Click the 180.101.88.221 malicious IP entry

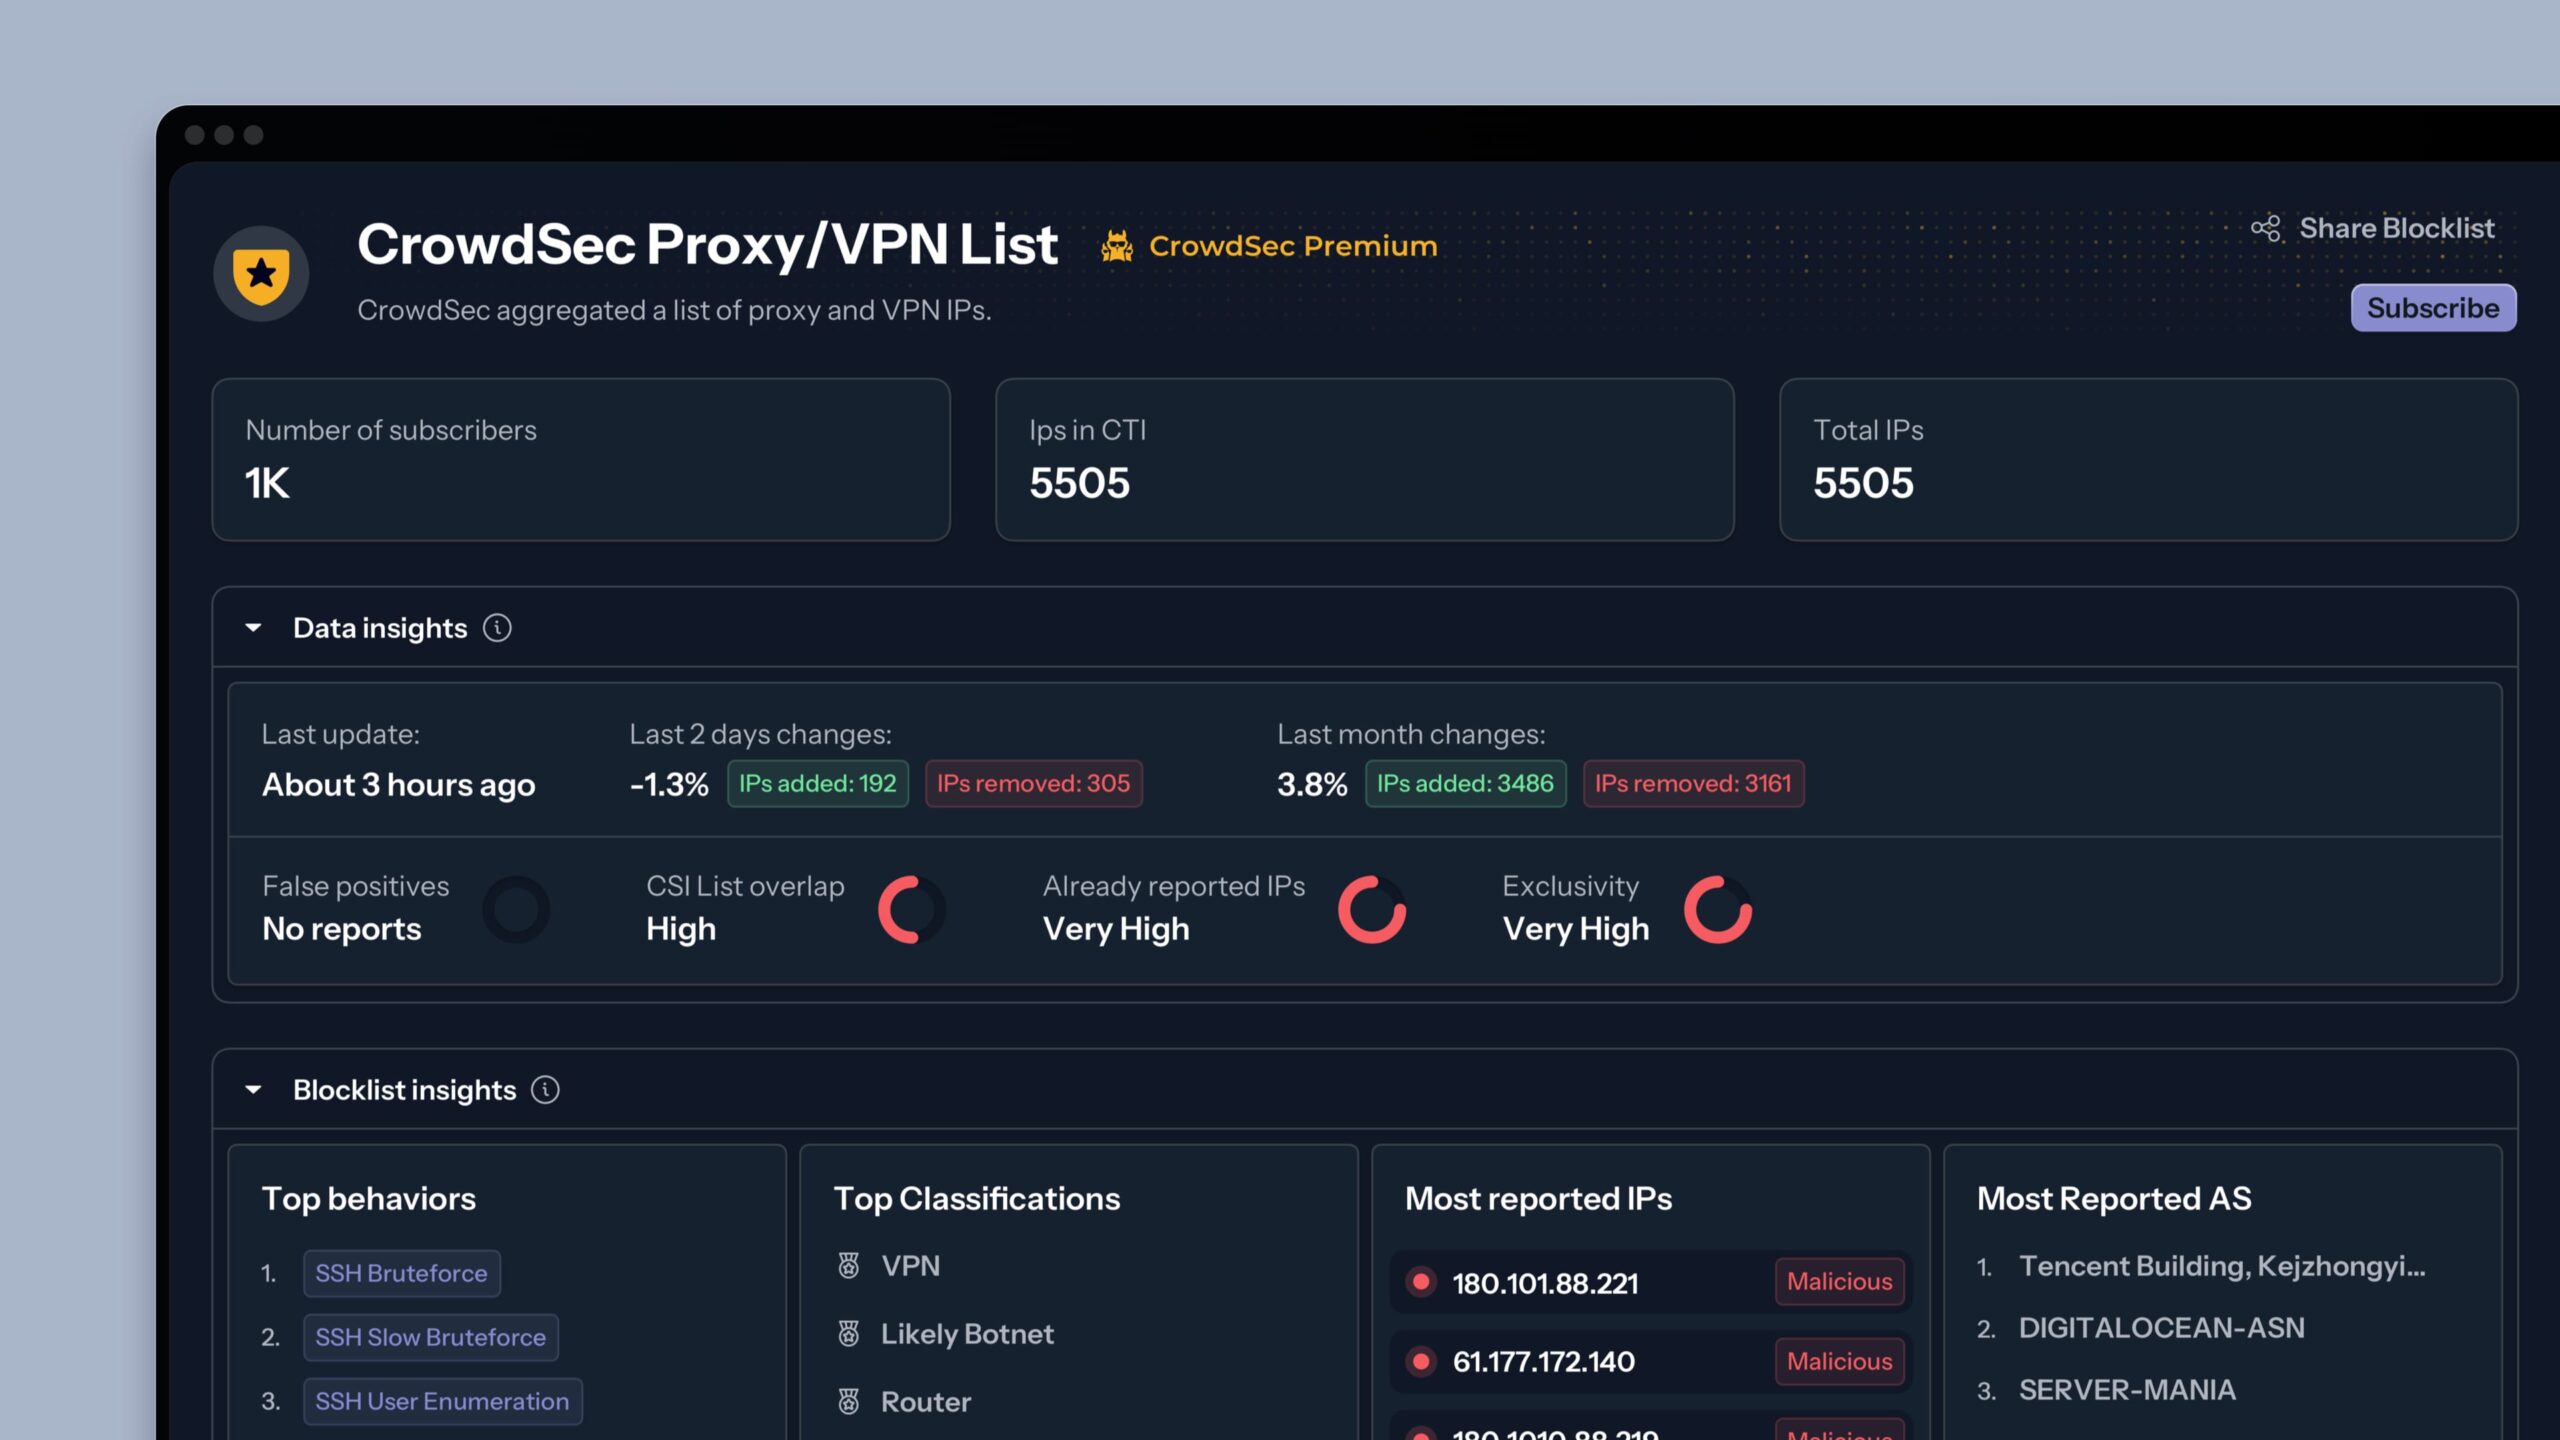tap(1649, 1282)
